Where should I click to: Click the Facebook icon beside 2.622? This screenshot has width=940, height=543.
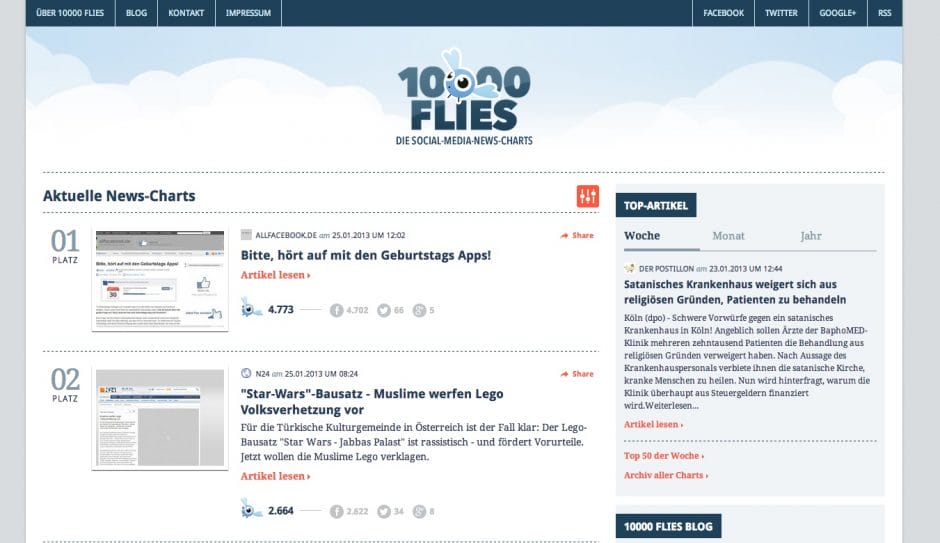click(x=336, y=511)
